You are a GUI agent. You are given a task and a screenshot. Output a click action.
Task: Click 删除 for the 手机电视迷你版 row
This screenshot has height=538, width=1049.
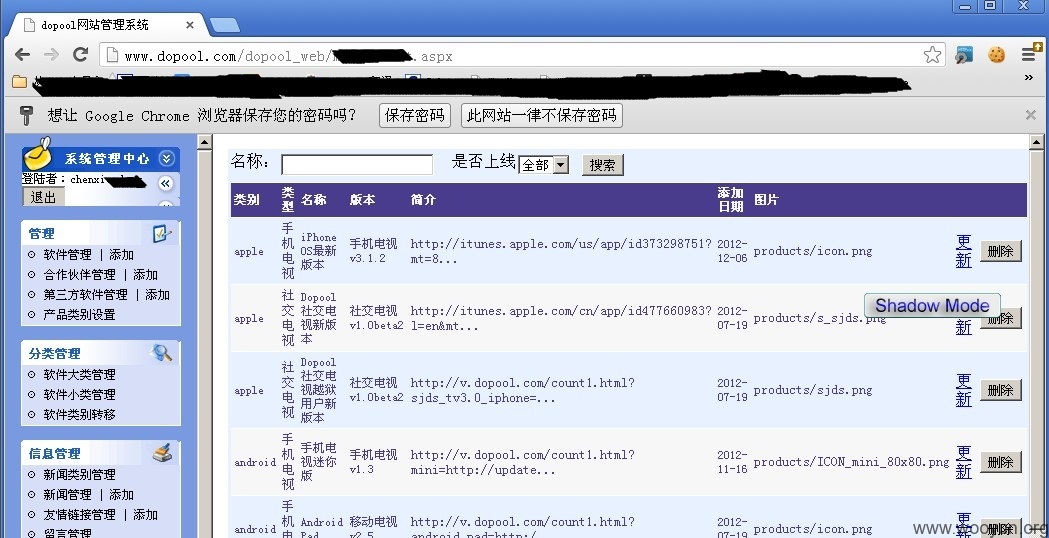(1001, 462)
